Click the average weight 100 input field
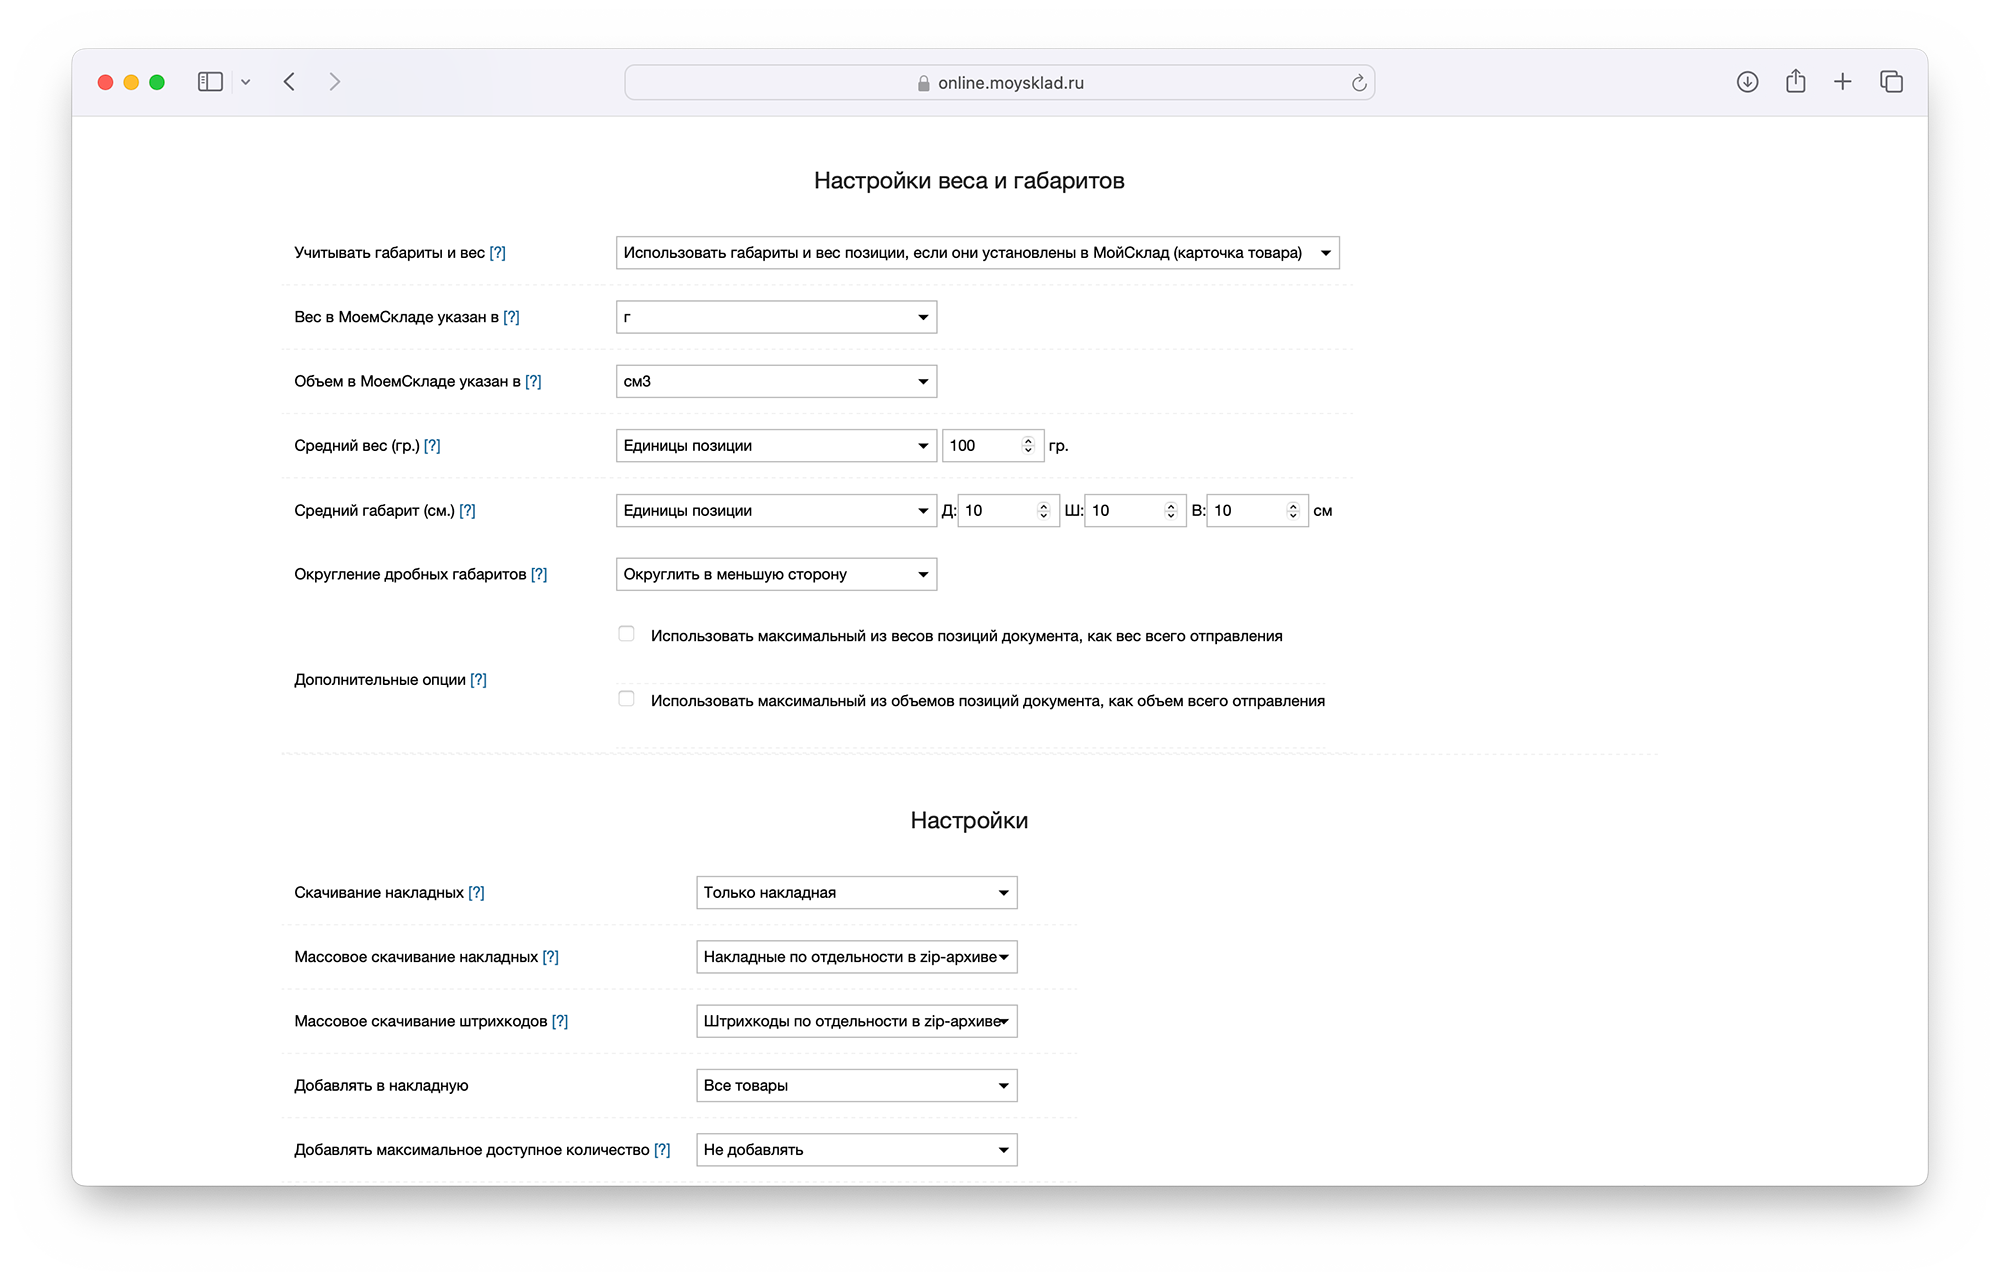 point(980,446)
